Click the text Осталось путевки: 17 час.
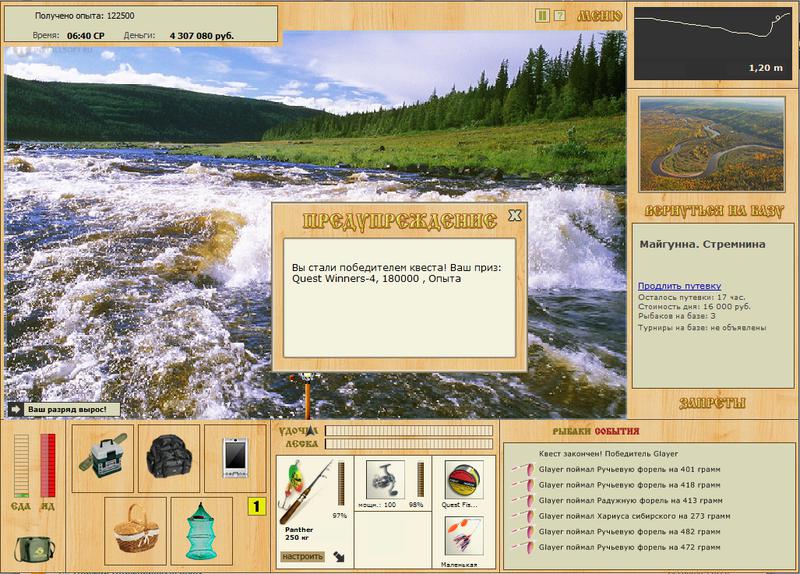Image resolution: width=800 pixels, height=574 pixels. pyautogui.click(x=691, y=297)
